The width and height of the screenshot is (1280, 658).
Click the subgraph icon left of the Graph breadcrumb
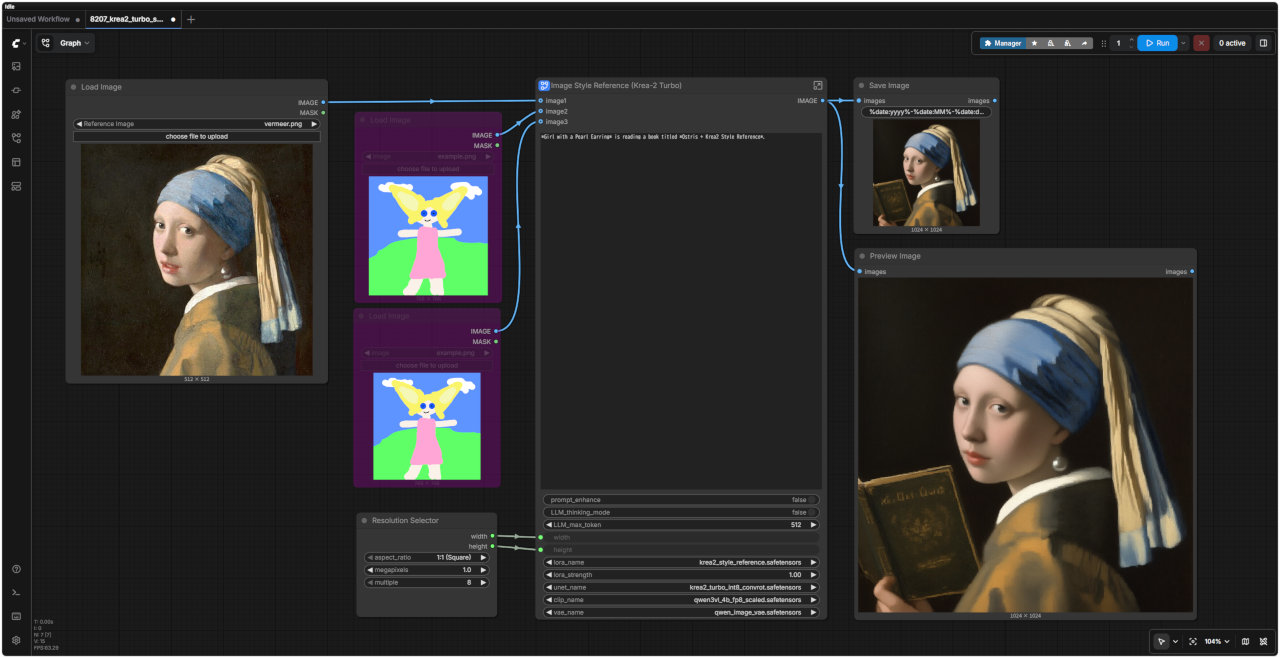(45, 43)
